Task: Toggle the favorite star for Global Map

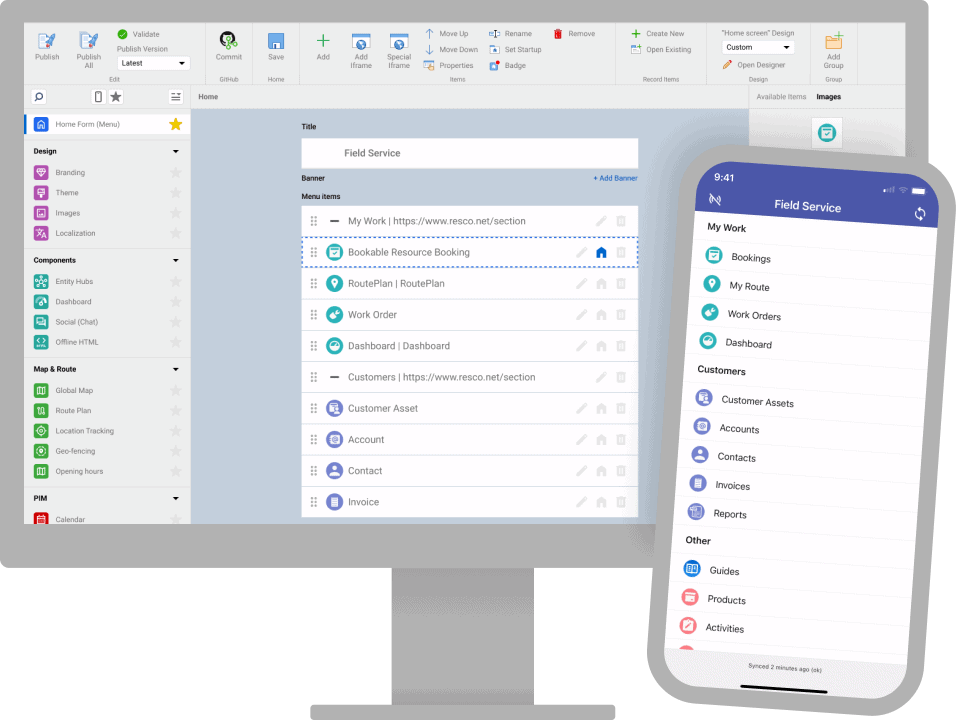Action: (176, 391)
